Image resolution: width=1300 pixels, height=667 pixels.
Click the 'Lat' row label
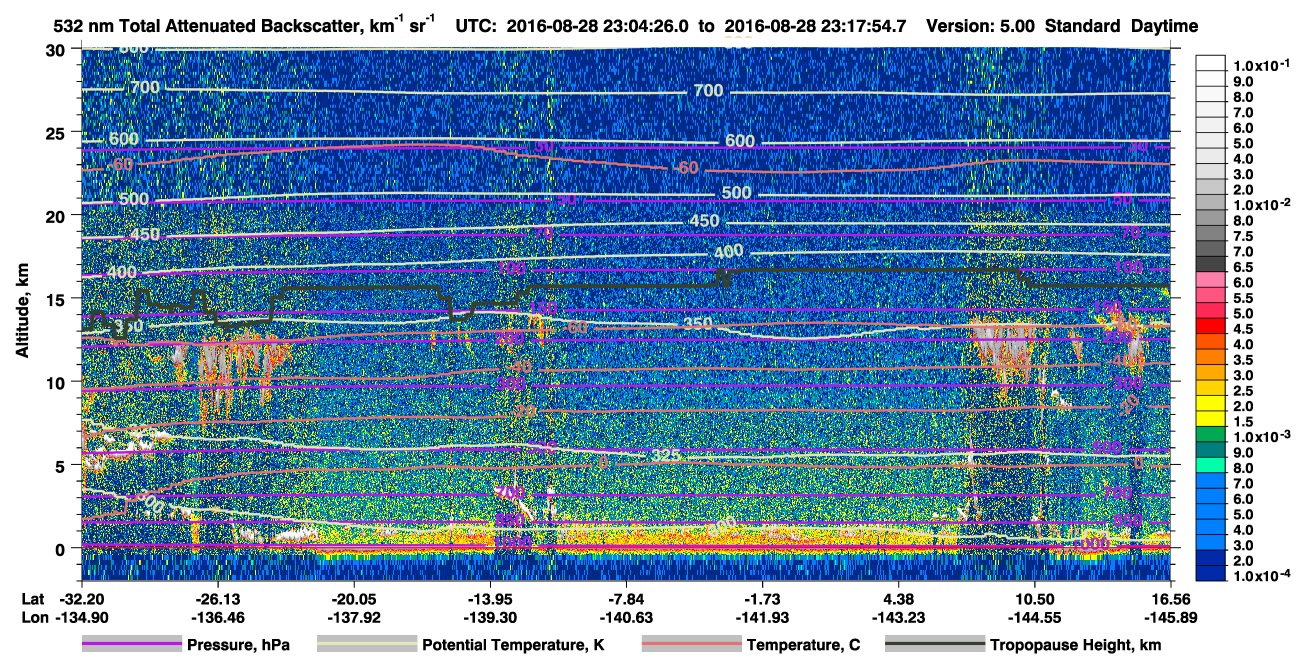point(32,598)
